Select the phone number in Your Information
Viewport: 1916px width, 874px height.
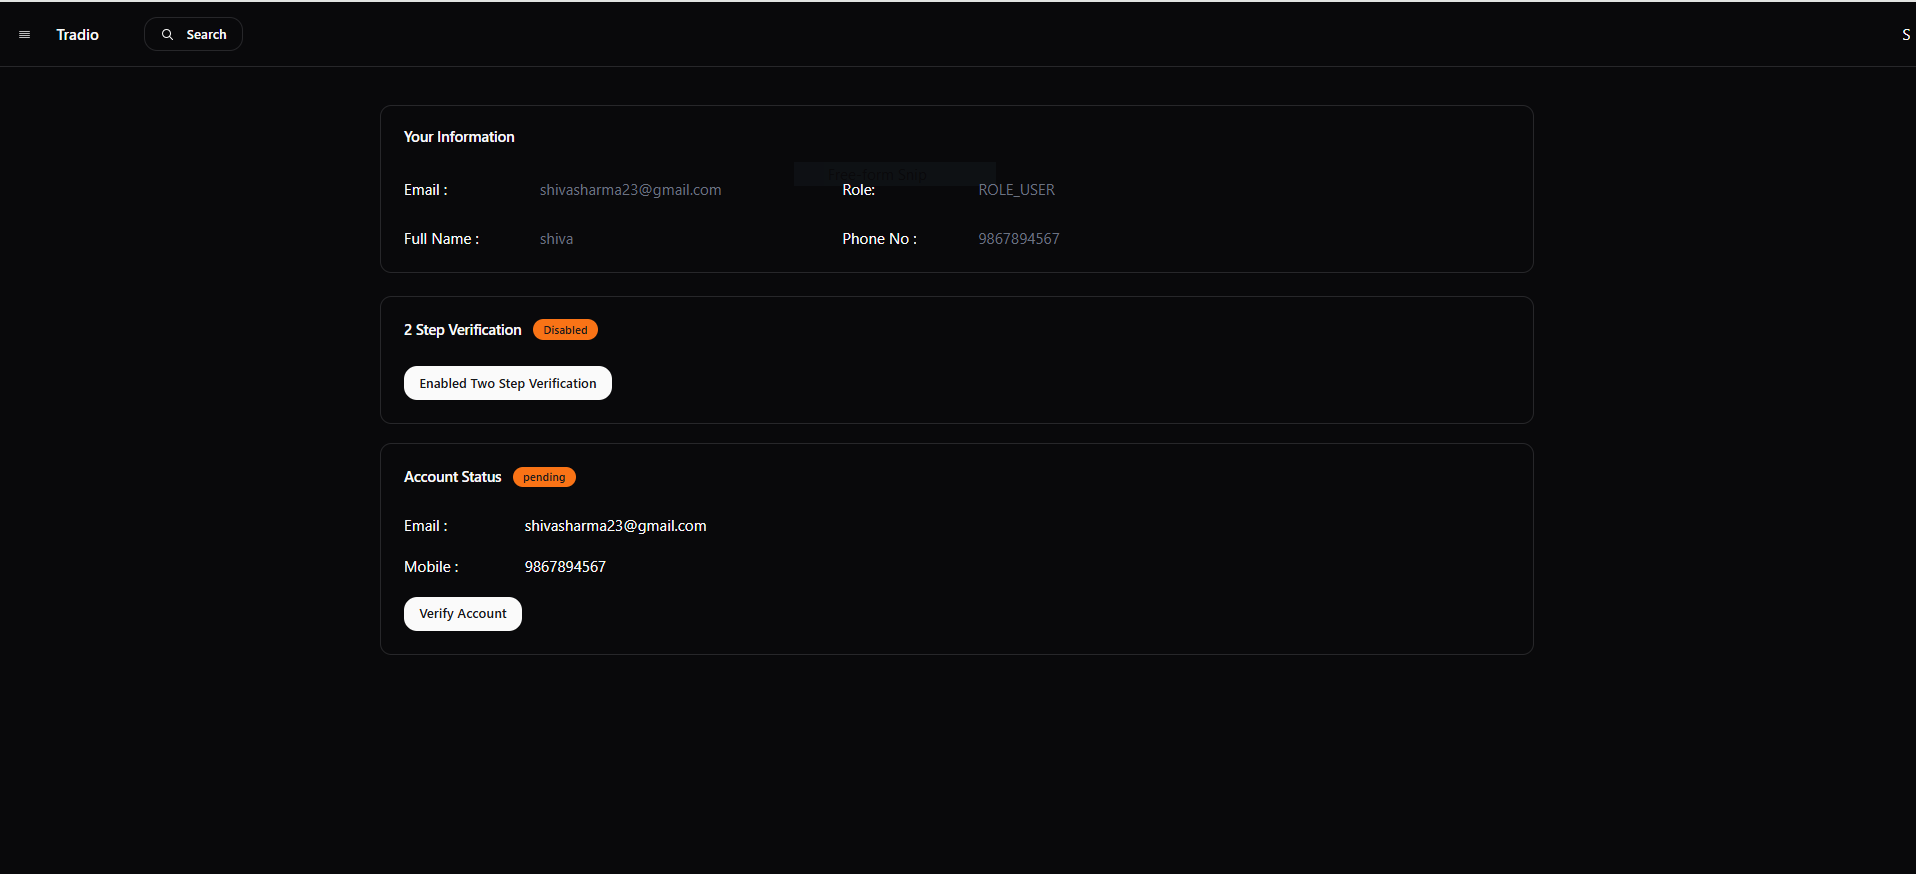pyautogui.click(x=1018, y=239)
